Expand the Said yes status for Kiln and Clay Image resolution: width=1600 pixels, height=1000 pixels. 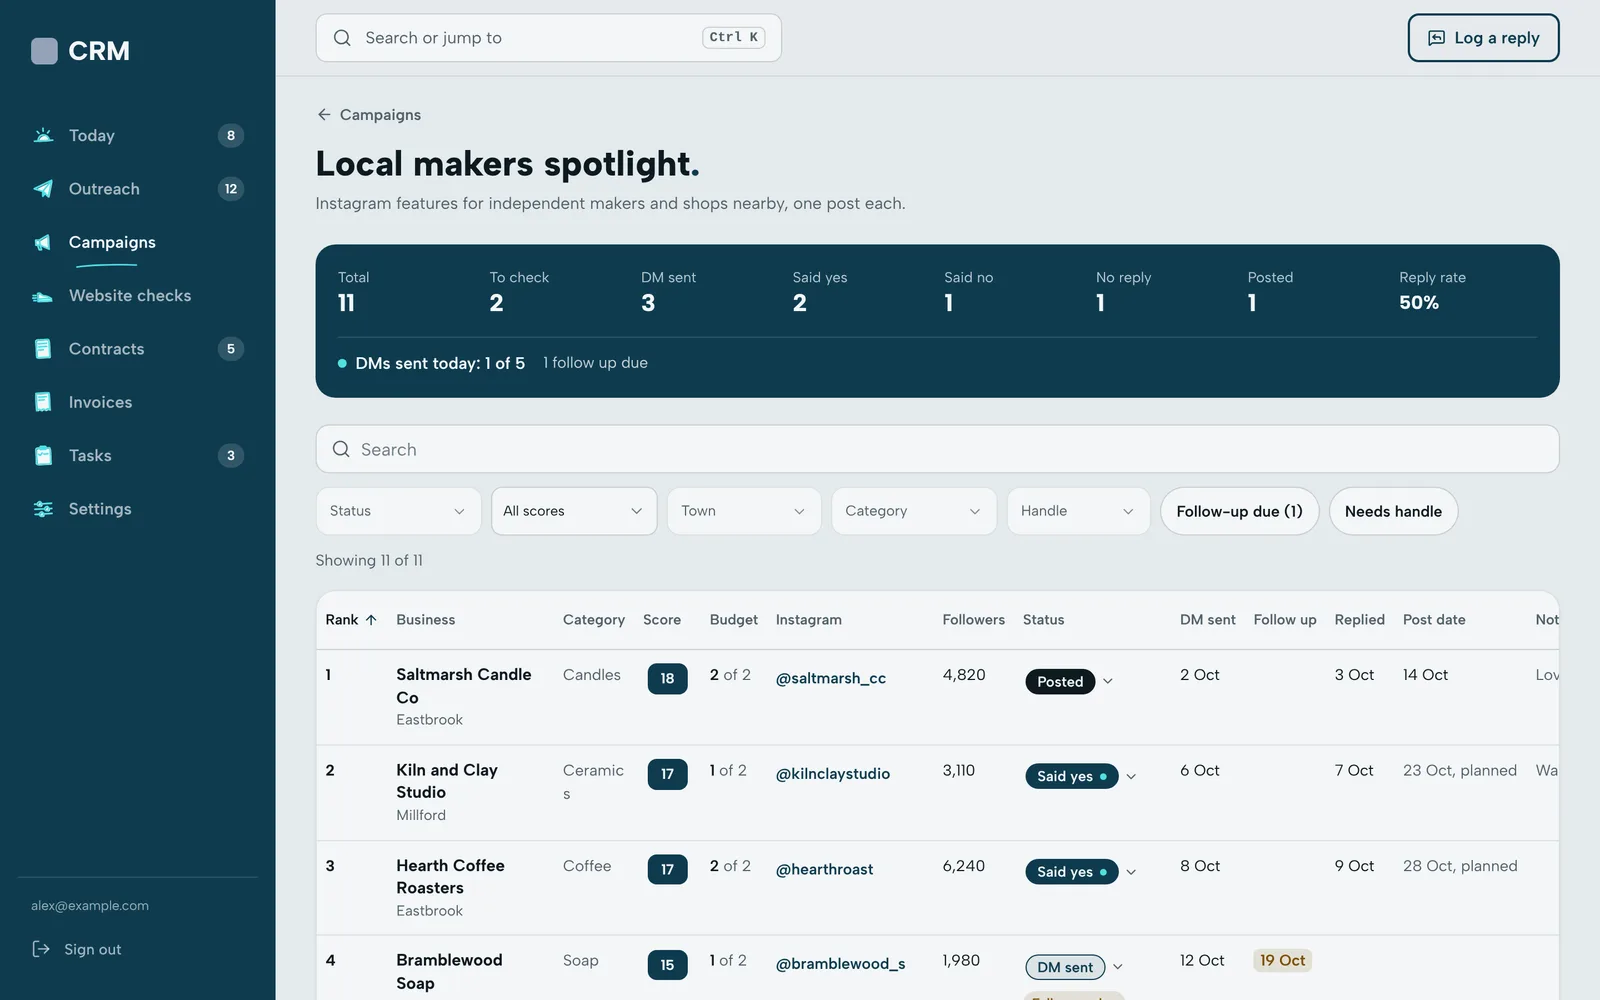coord(1131,777)
